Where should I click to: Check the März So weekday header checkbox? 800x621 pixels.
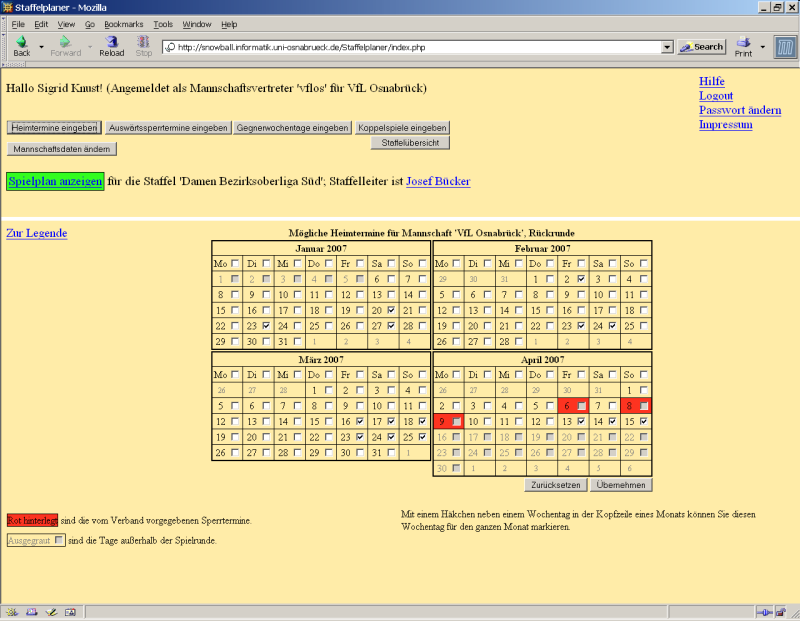(x=422, y=375)
